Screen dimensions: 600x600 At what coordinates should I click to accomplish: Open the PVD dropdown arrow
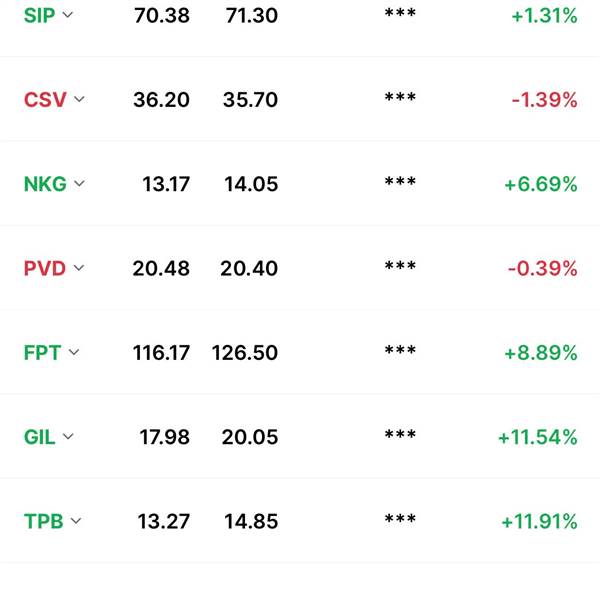click(78, 268)
